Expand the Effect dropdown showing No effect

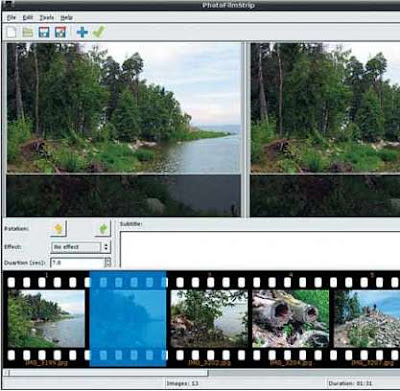pyautogui.click(x=80, y=247)
